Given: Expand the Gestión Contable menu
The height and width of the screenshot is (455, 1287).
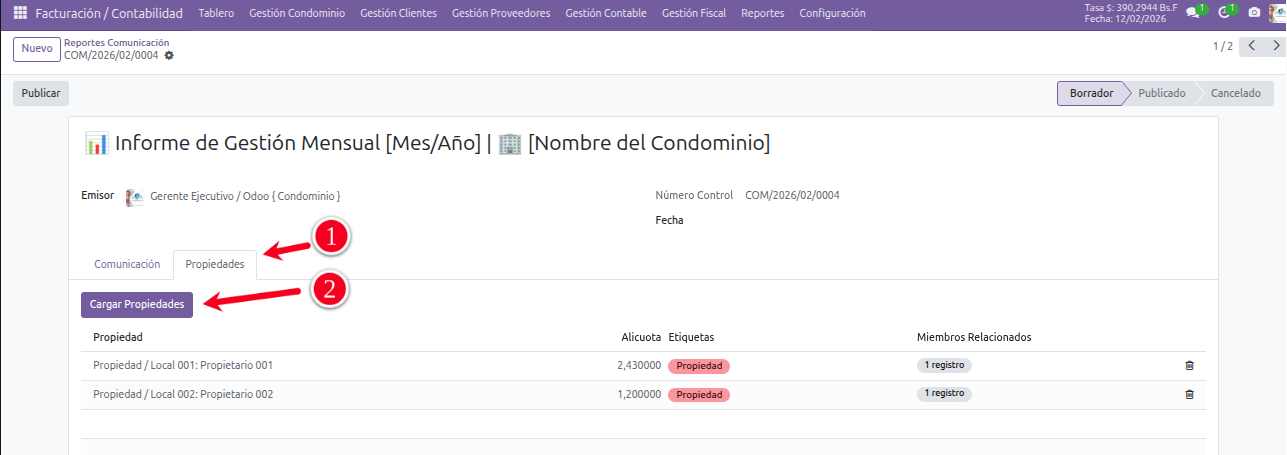Looking at the screenshot, I should coord(605,13).
